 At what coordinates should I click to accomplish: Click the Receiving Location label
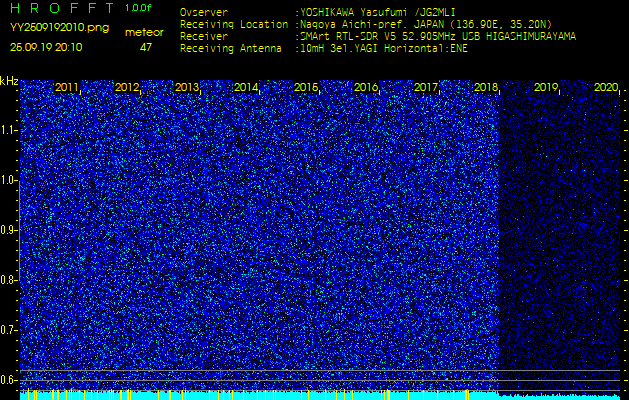point(234,24)
